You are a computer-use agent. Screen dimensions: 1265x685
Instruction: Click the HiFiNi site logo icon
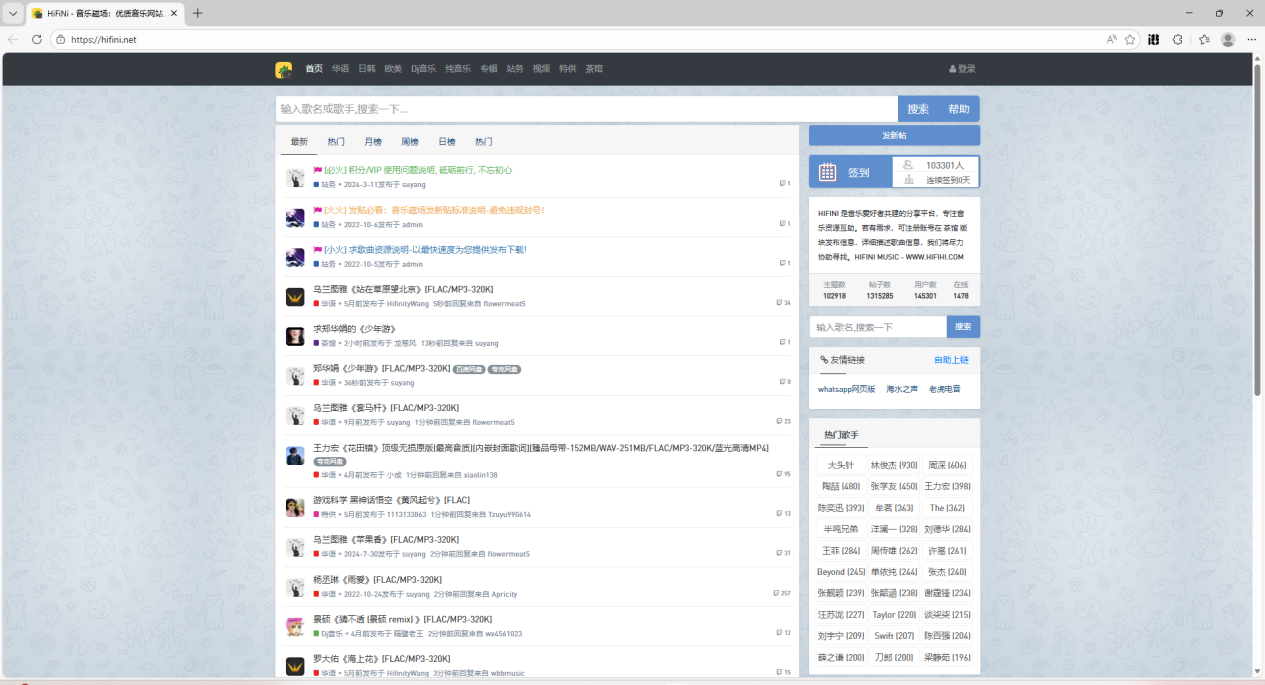click(284, 69)
